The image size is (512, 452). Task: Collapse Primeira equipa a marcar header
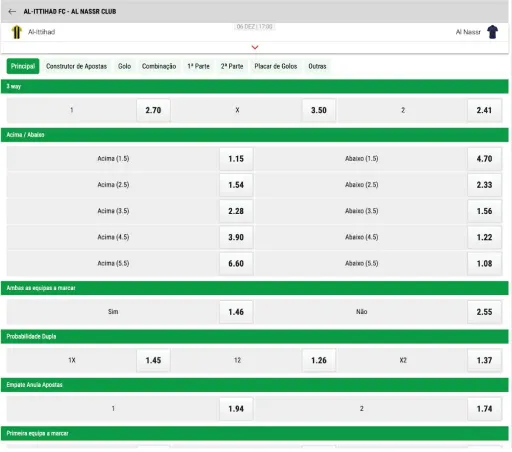tap(255, 433)
